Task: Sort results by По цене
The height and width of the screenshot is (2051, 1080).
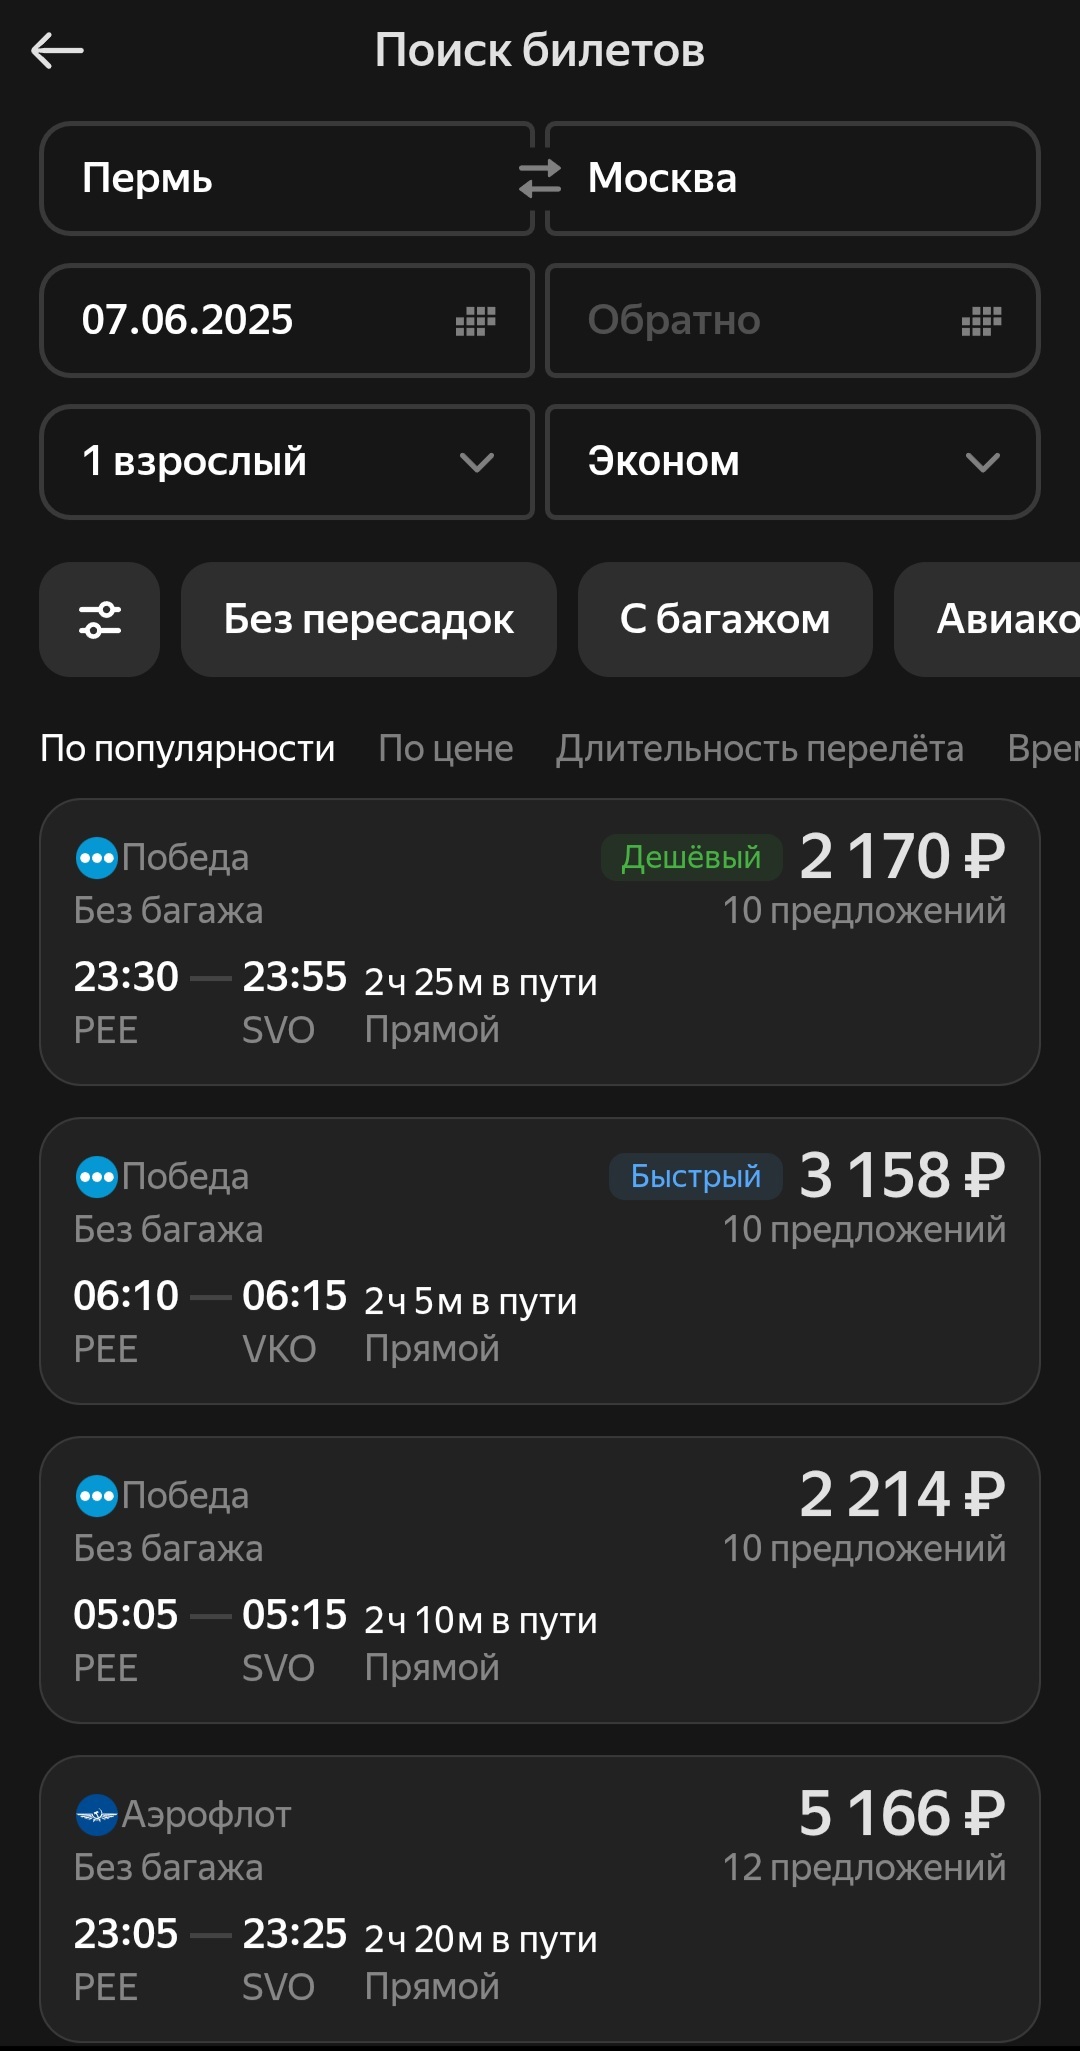Action: [x=446, y=748]
